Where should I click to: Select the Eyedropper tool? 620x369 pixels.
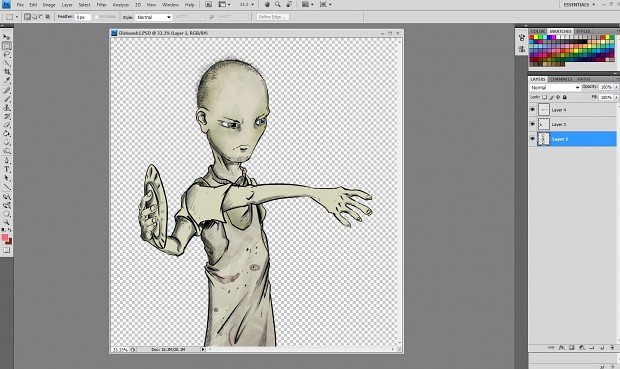(7, 81)
